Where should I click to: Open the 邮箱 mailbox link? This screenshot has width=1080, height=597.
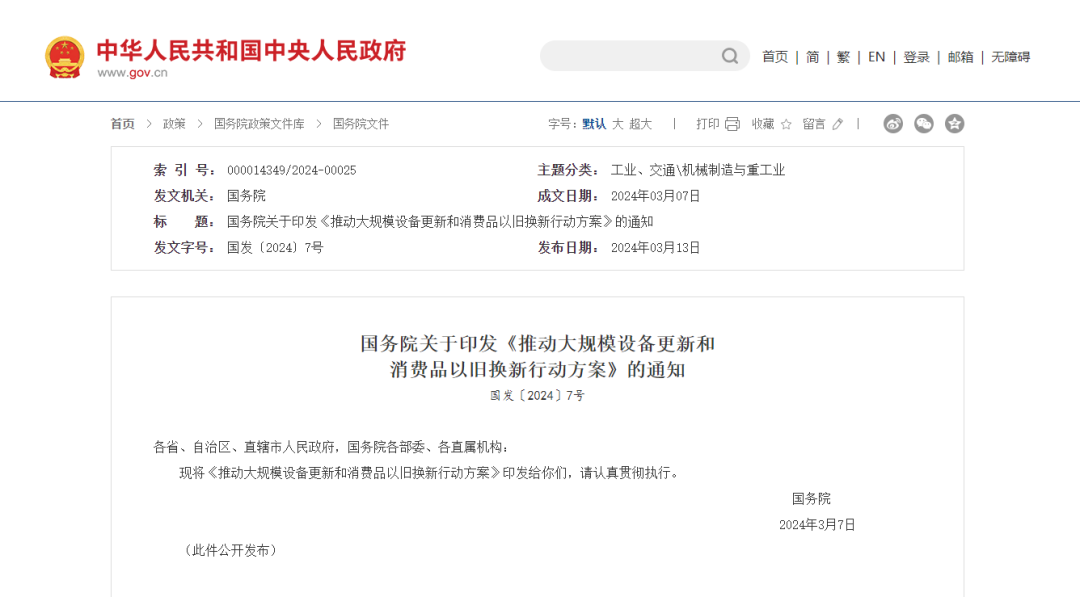pos(960,57)
